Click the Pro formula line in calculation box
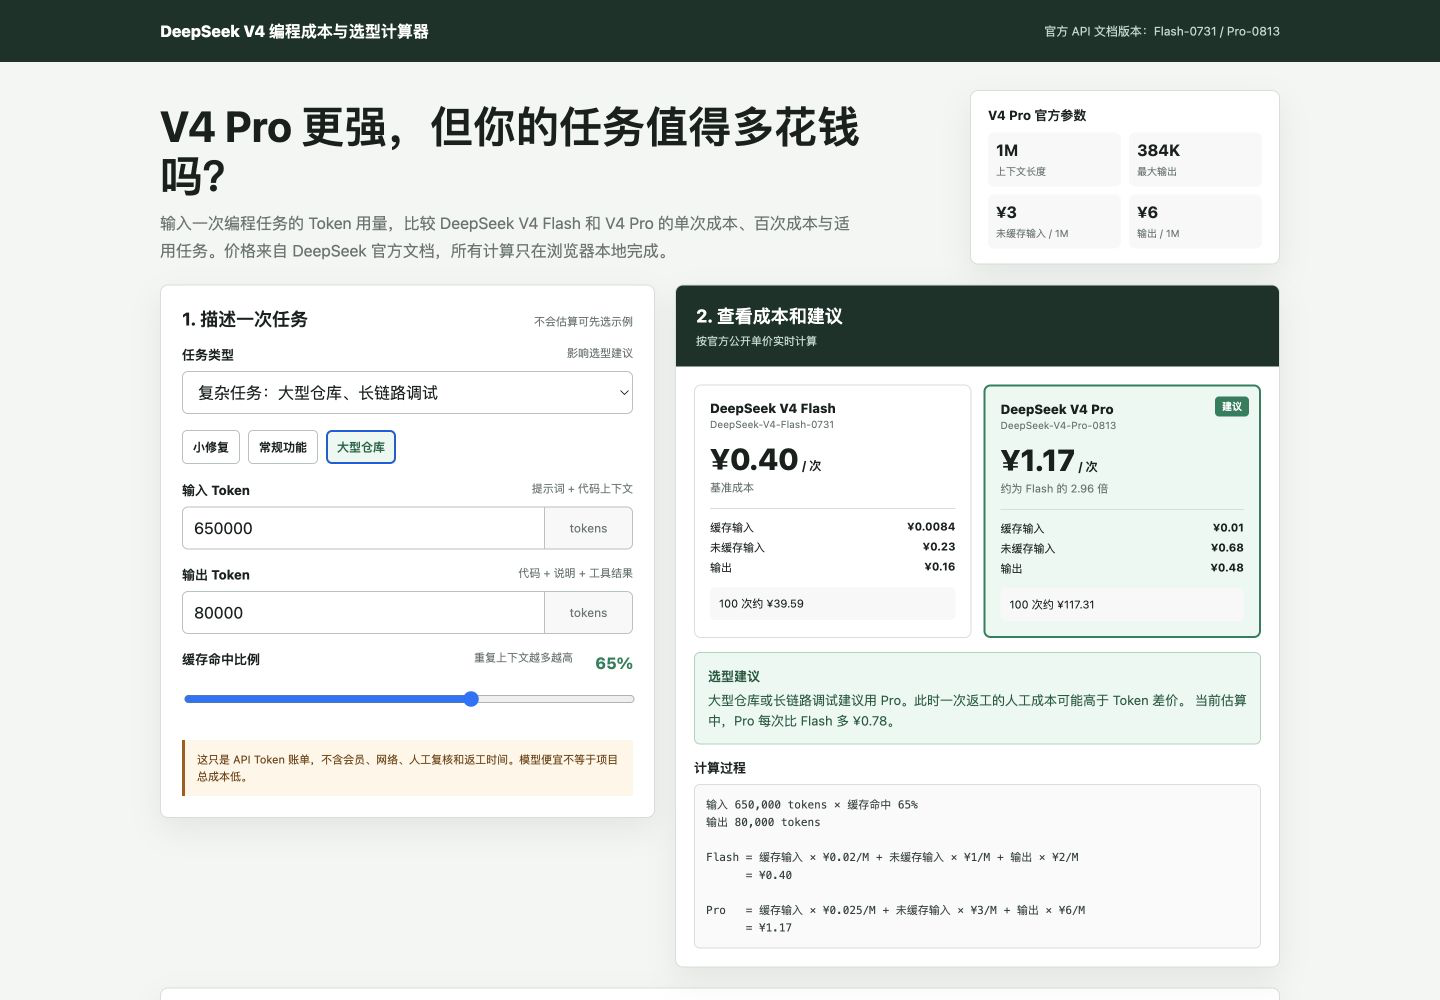This screenshot has height=1000, width=1440. tap(895, 910)
